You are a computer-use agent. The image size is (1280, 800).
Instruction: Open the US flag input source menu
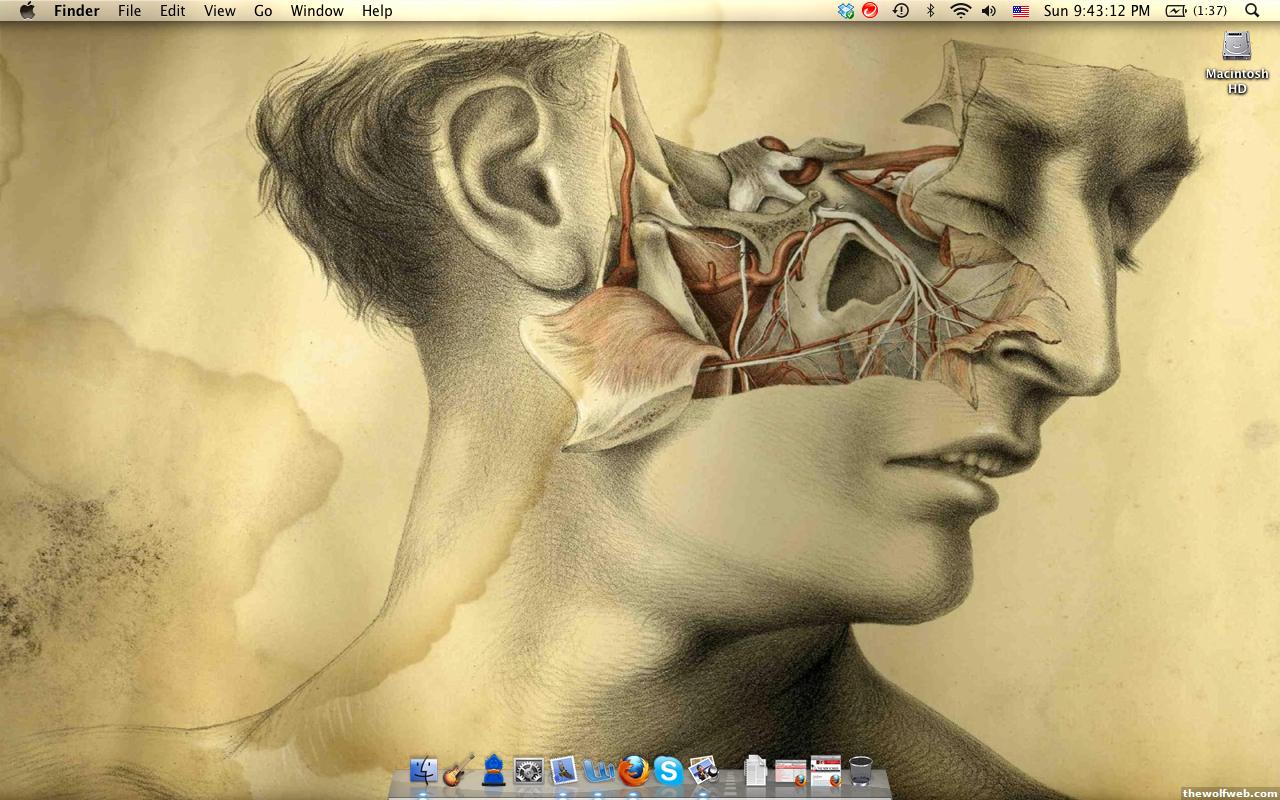tap(1020, 11)
